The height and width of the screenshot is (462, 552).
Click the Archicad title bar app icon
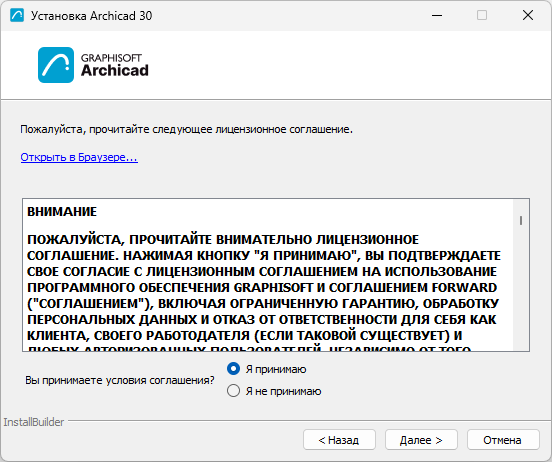[17, 15]
